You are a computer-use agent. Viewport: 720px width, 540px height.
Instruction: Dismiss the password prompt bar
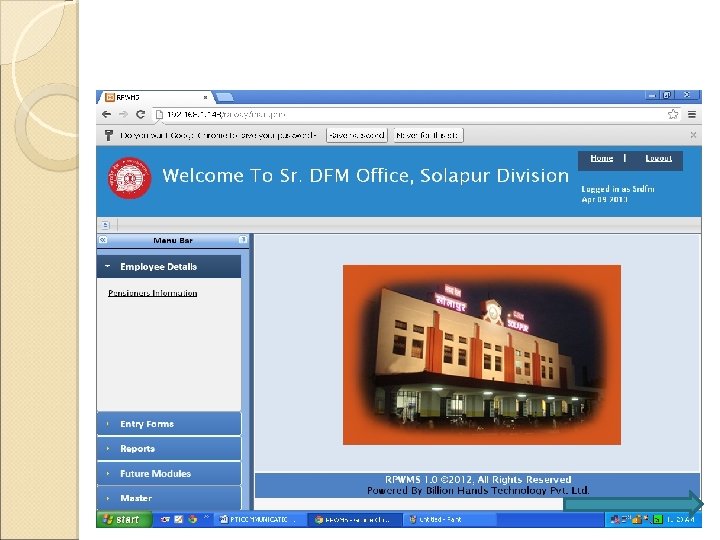(693, 135)
